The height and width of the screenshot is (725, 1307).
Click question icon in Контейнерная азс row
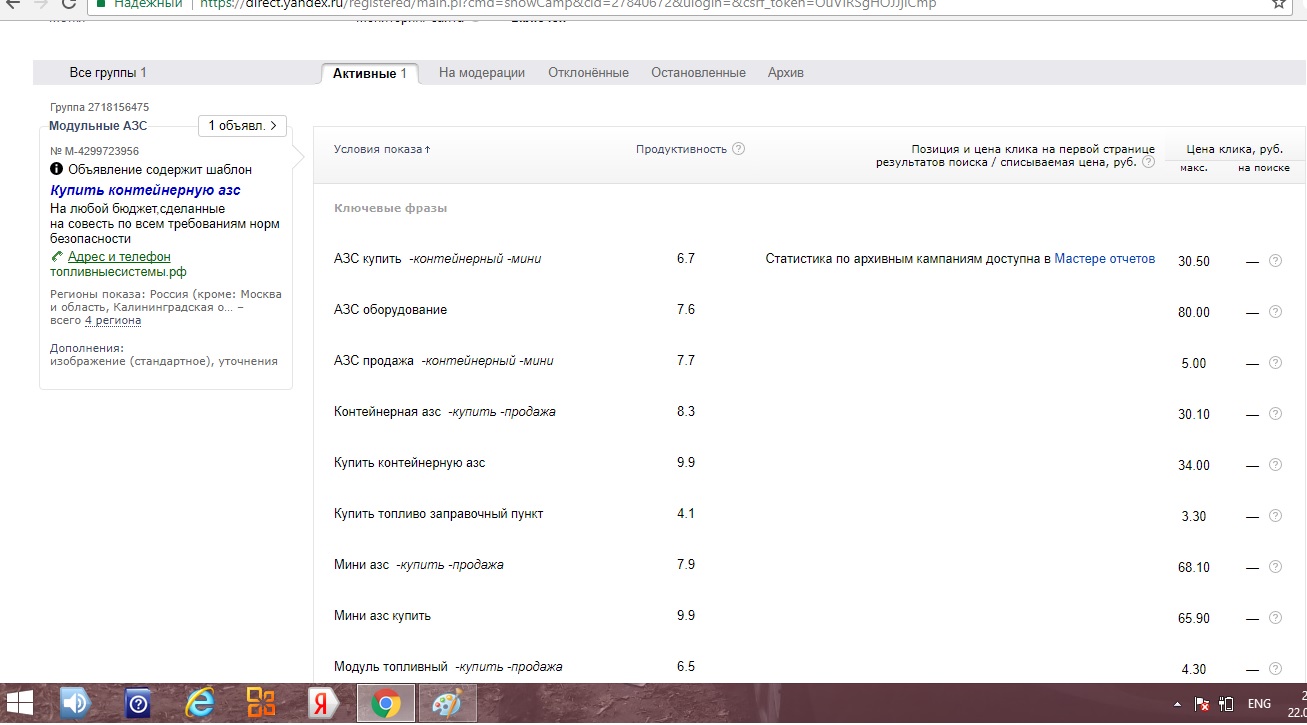(x=1275, y=414)
